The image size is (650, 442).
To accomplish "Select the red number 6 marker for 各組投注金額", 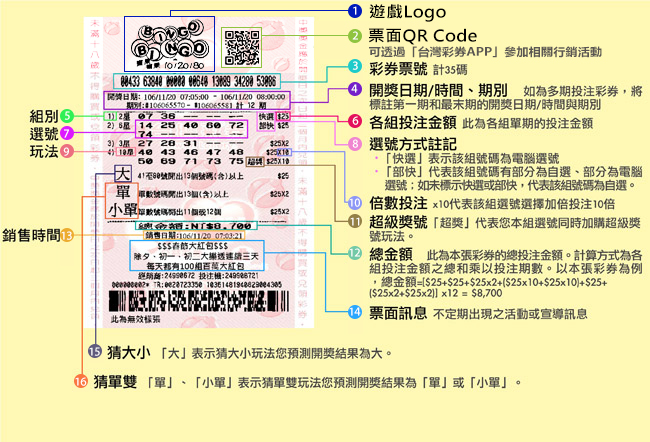I will (354, 120).
